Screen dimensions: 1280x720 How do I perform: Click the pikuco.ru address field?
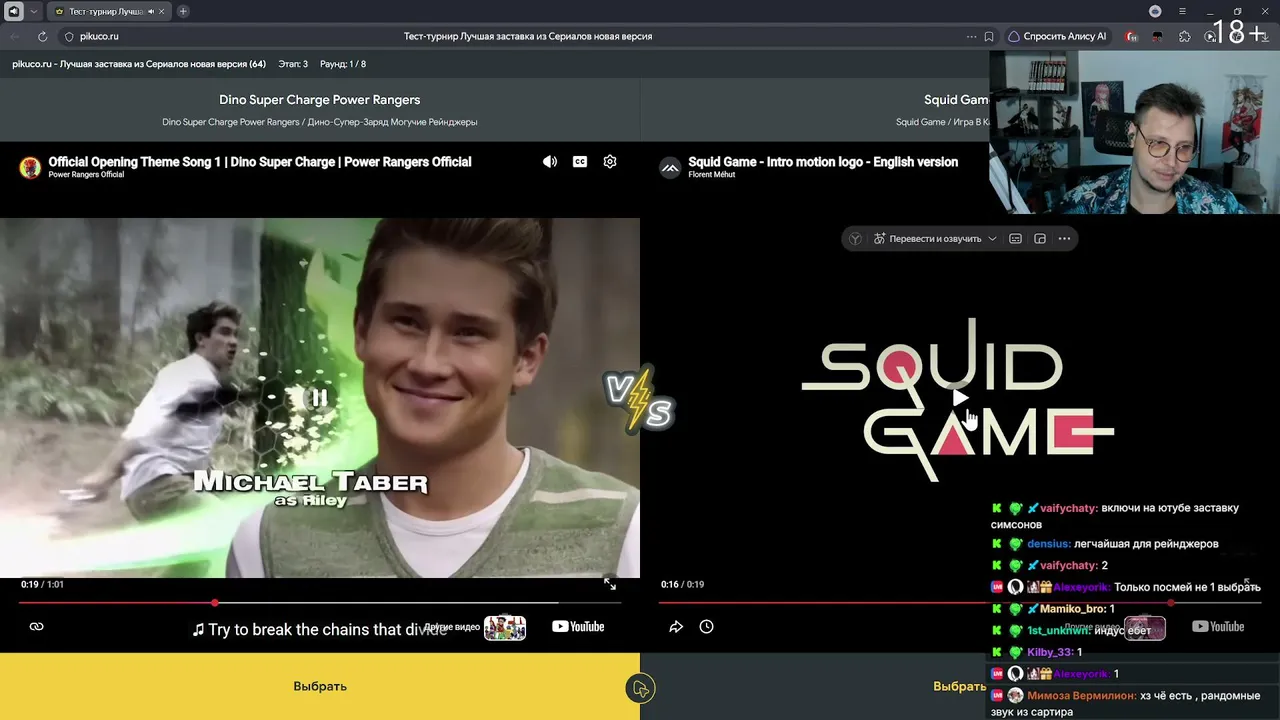[99, 36]
